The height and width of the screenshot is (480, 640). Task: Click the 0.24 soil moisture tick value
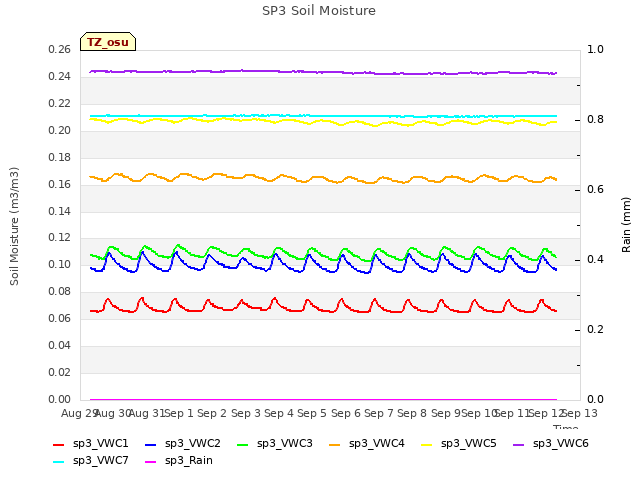pos(60,77)
